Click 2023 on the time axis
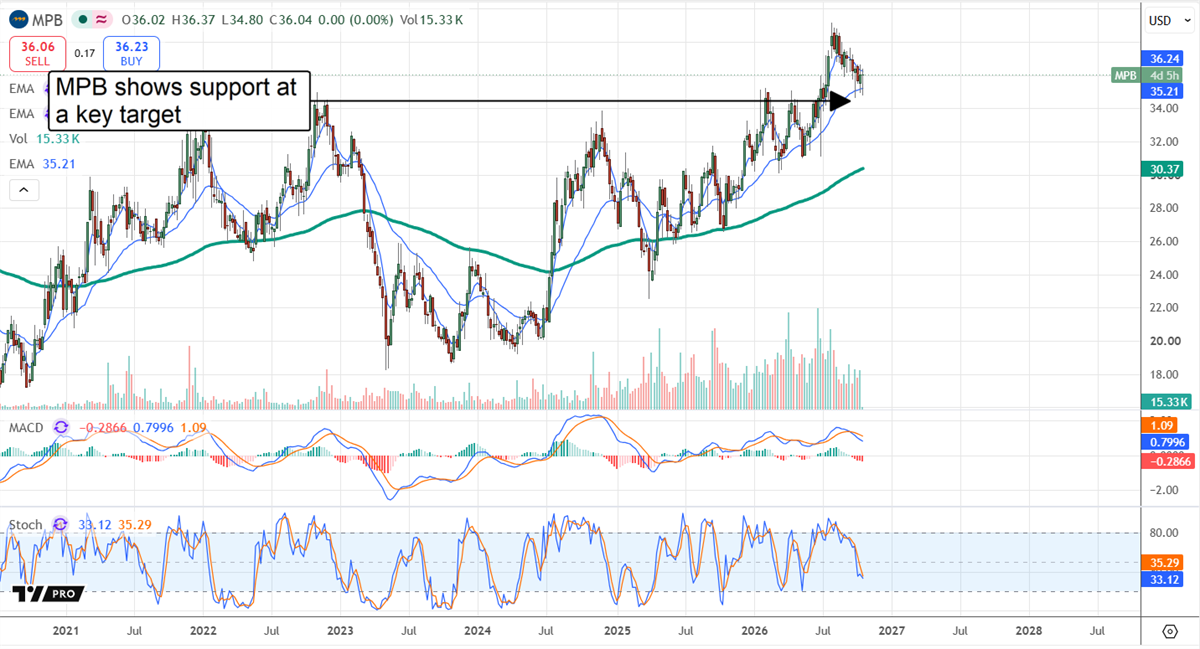This screenshot has width=1200, height=649. point(340,631)
